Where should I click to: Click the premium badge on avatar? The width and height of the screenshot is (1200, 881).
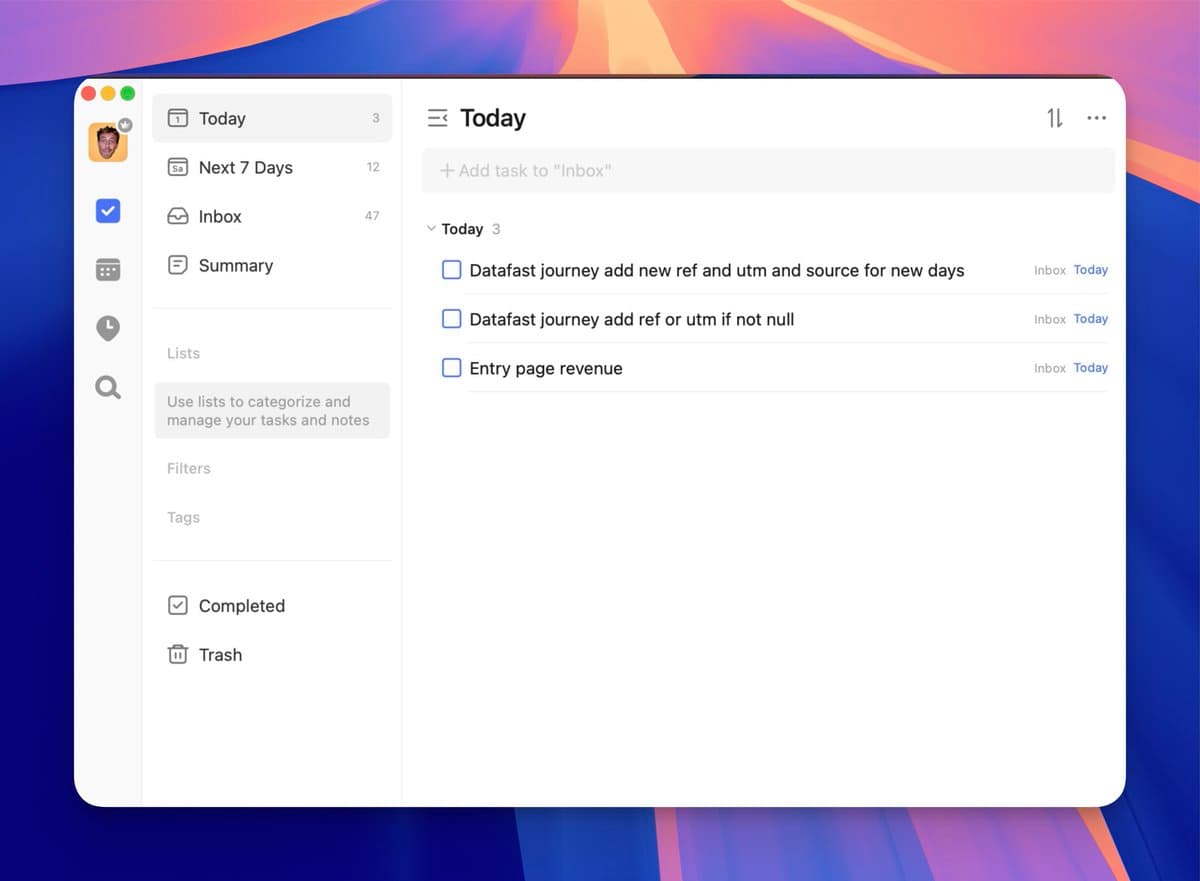coord(125,125)
